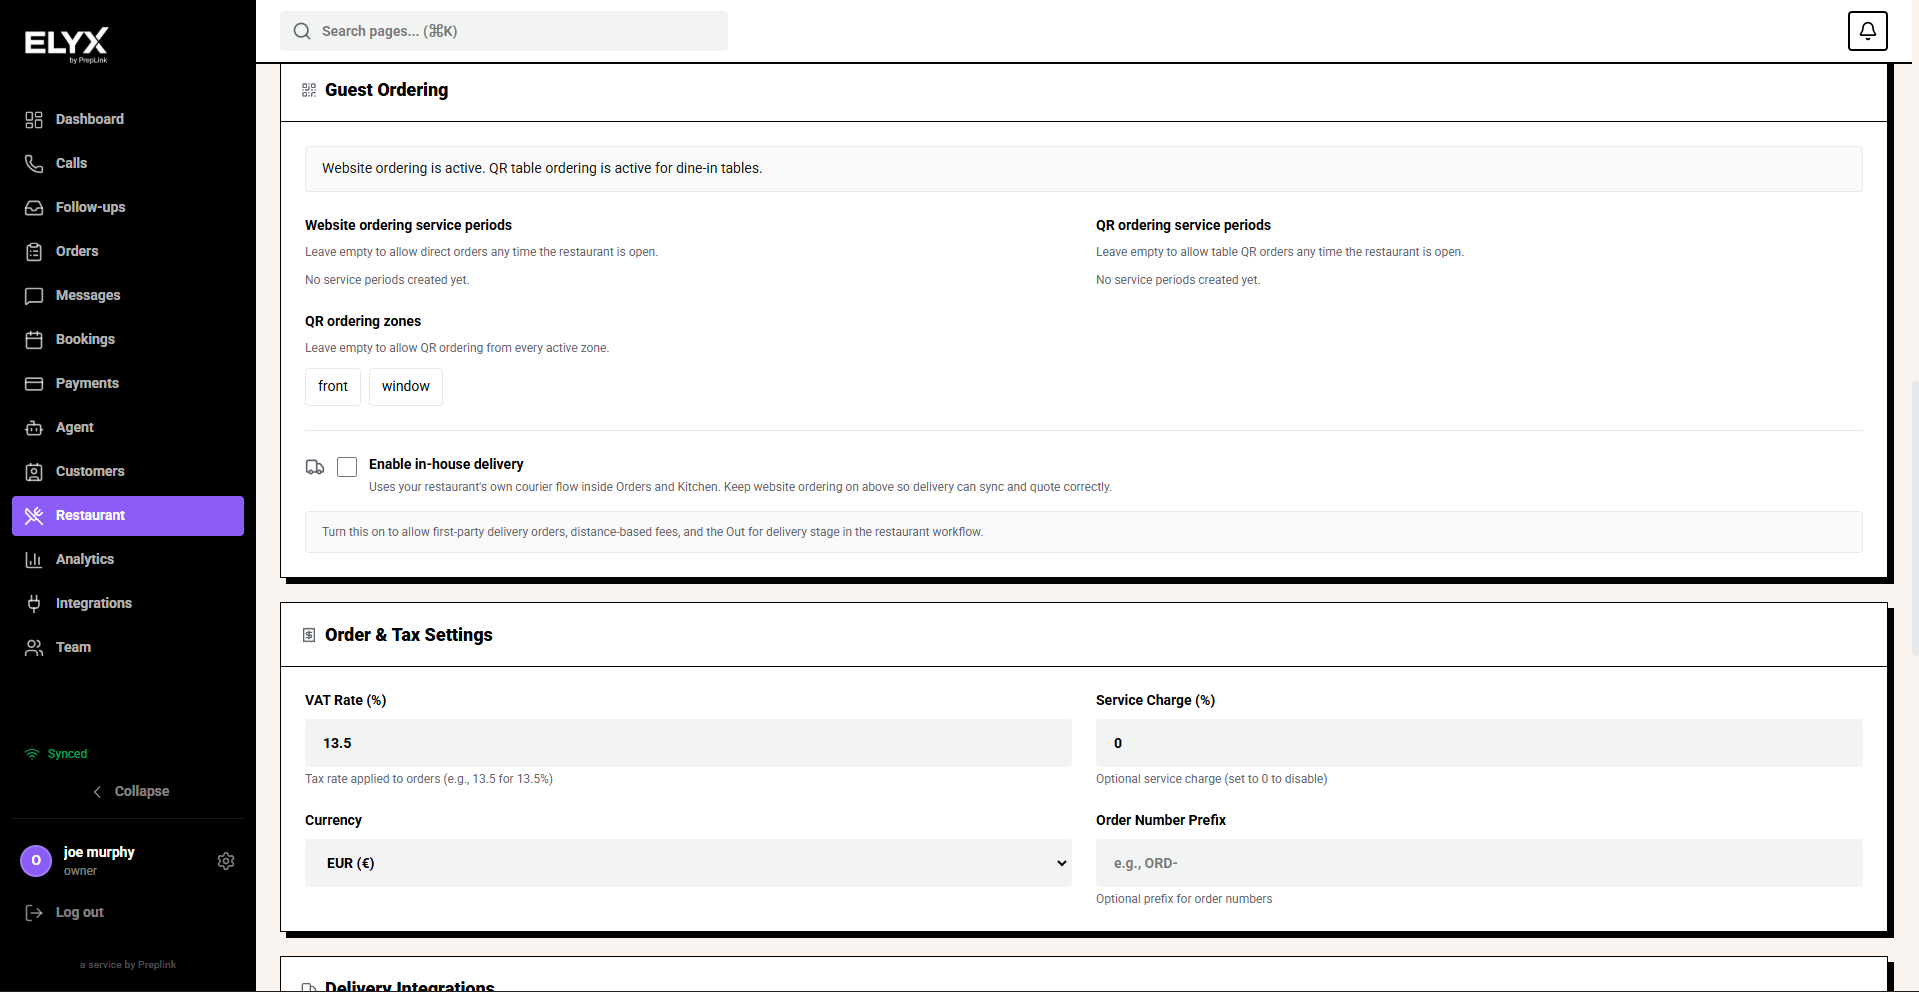This screenshot has width=1919, height=992.
Task: Click 'QR ordering service periods' heading
Action: coord(1183,225)
